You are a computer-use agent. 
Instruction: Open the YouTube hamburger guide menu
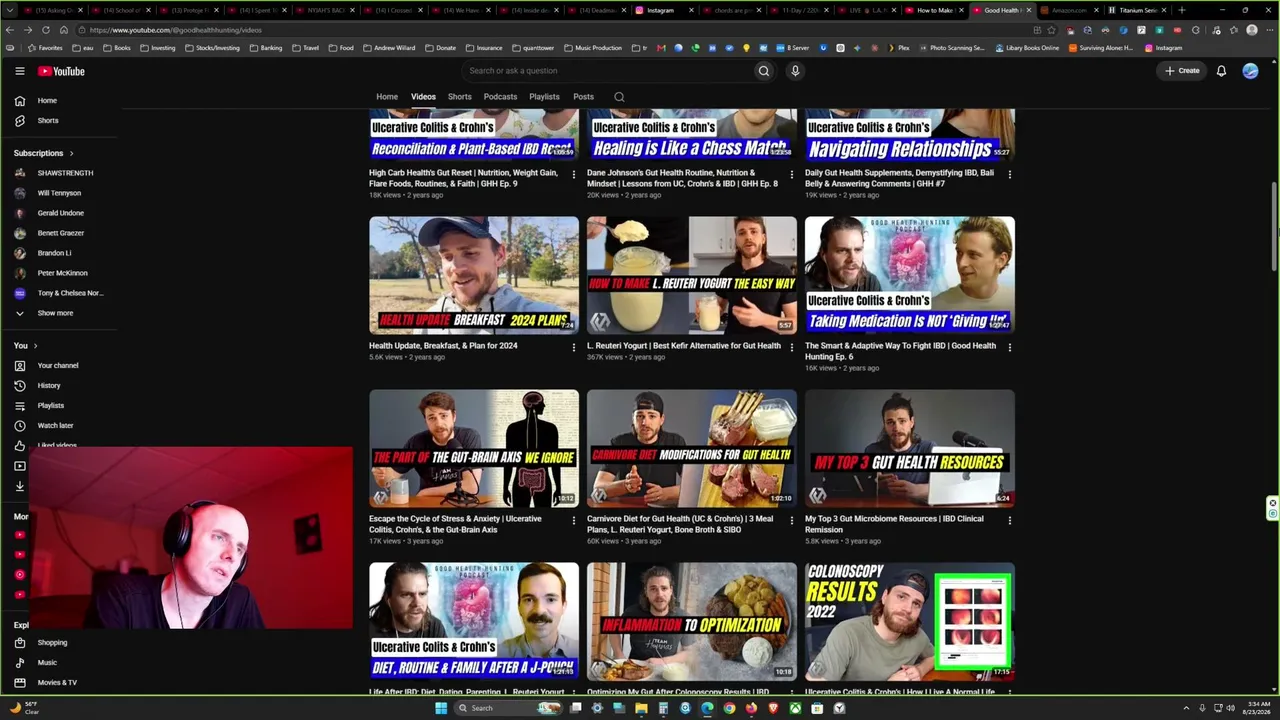(x=19, y=71)
